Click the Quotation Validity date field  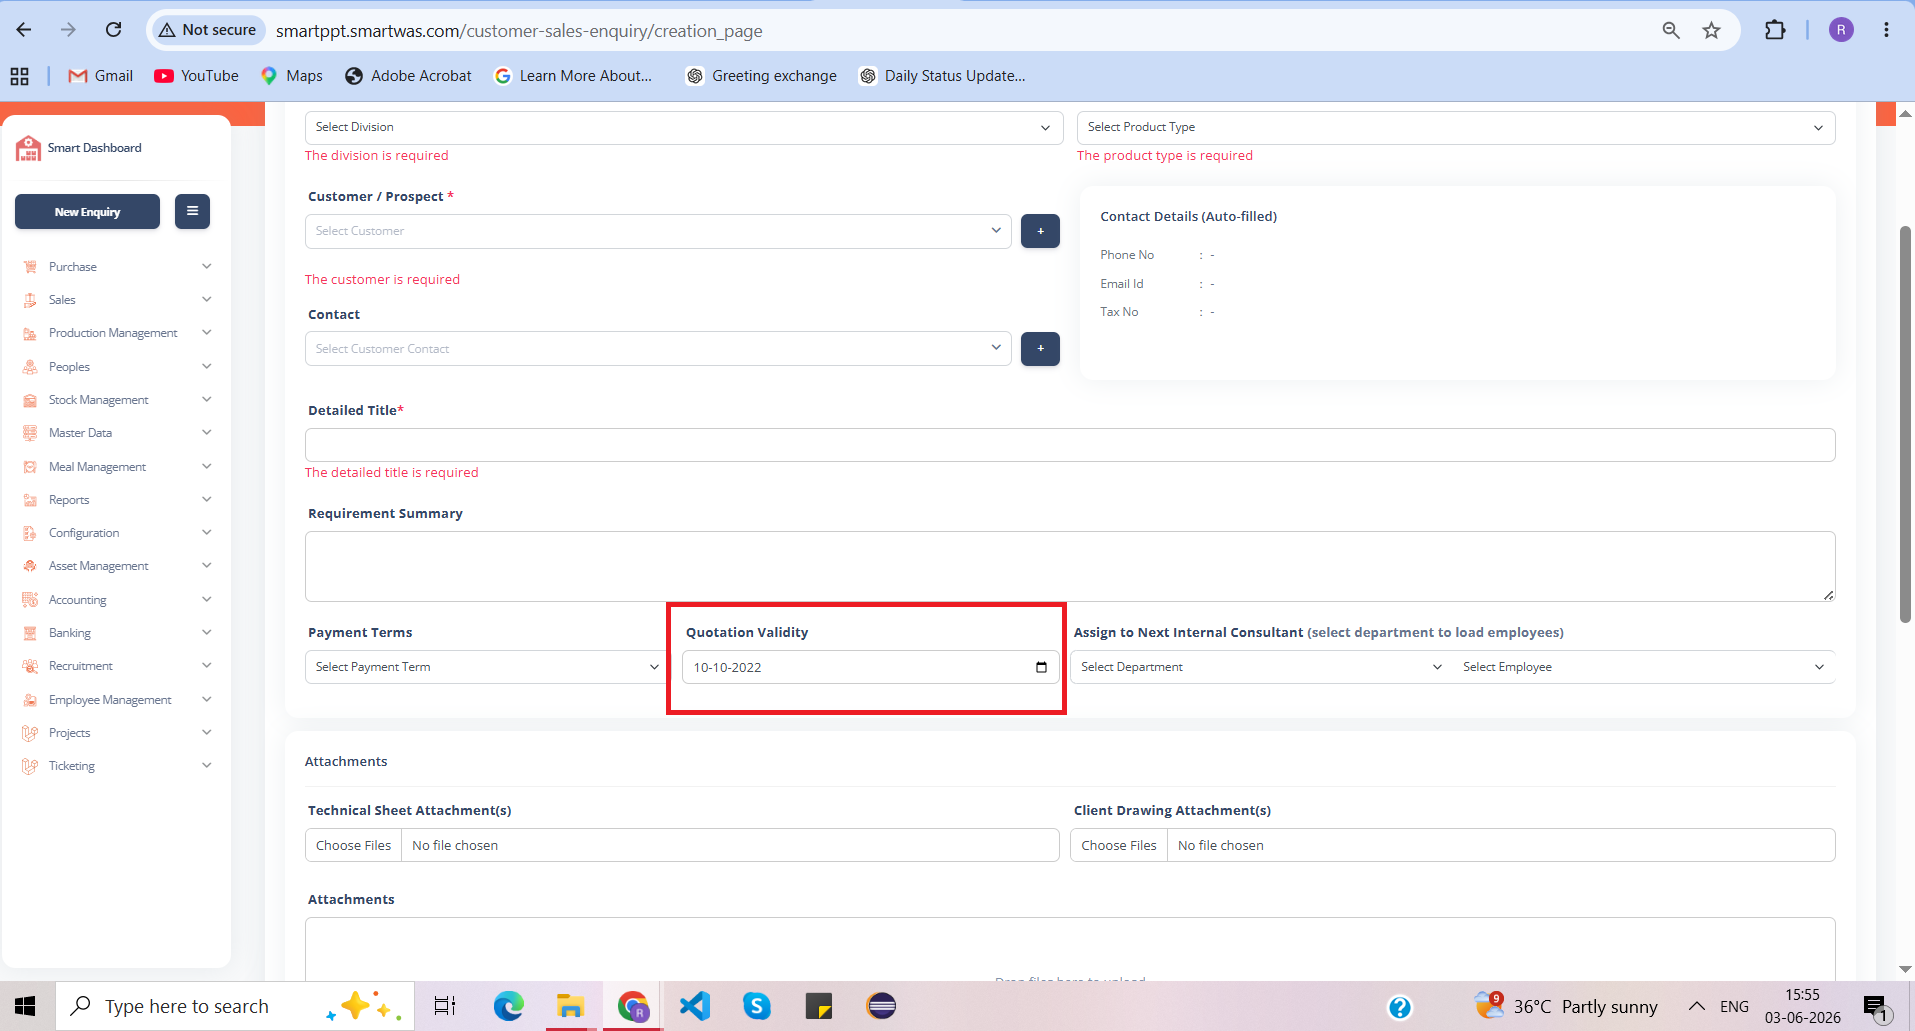point(869,667)
